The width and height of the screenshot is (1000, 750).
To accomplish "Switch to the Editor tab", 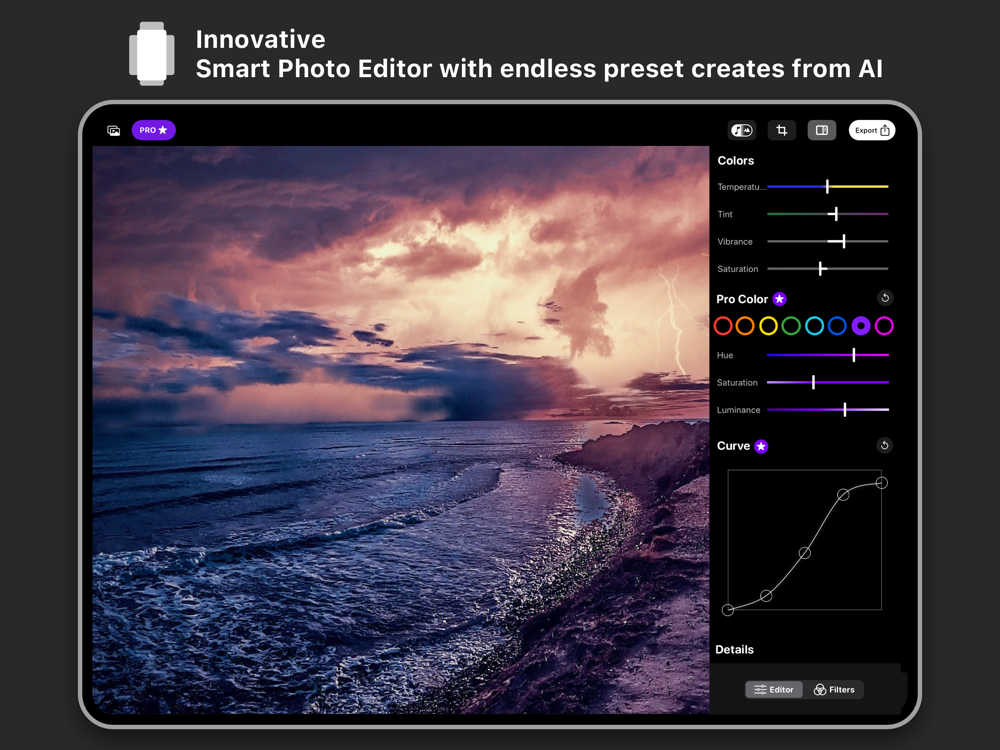I will (x=774, y=689).
